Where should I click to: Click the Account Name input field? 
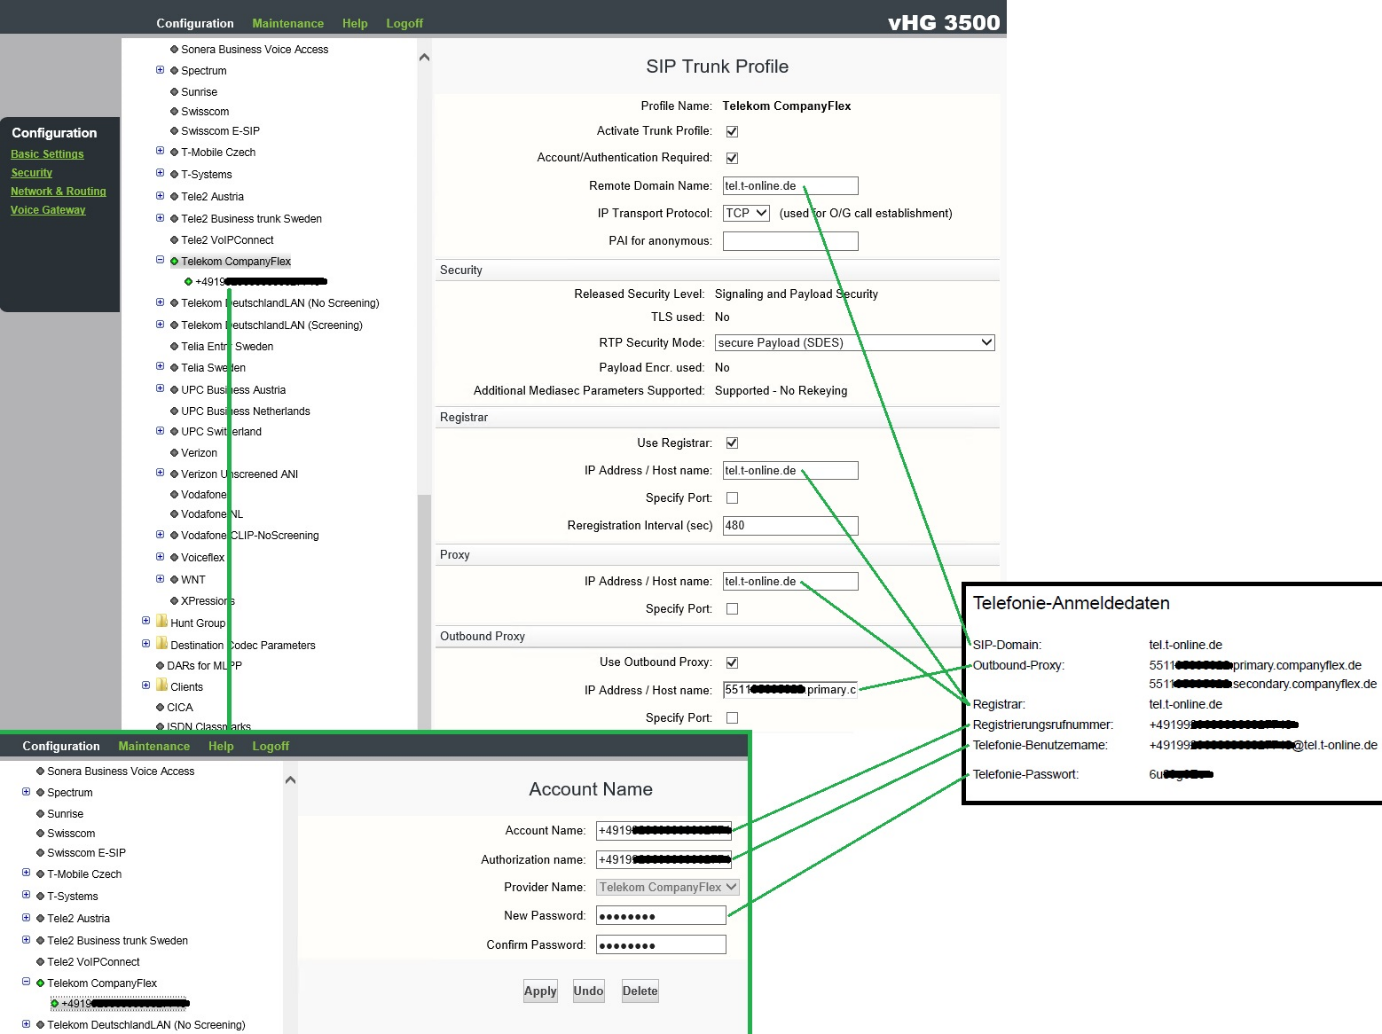tap(664, 831)
